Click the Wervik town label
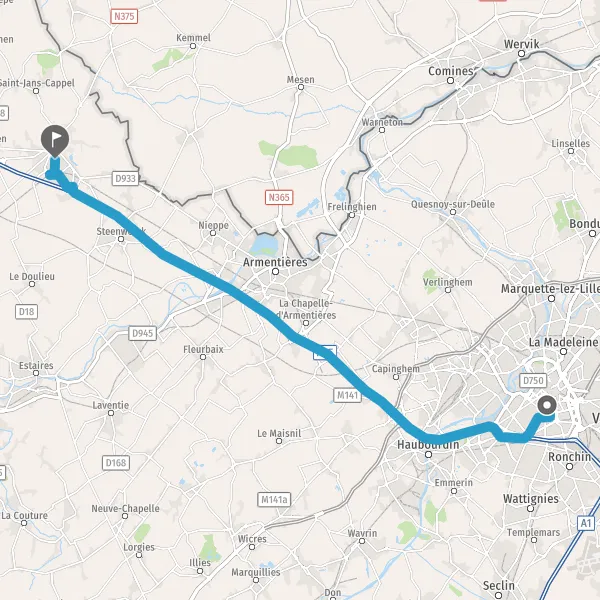This screenshot has height=600, width=600. (x=521, y=44)
